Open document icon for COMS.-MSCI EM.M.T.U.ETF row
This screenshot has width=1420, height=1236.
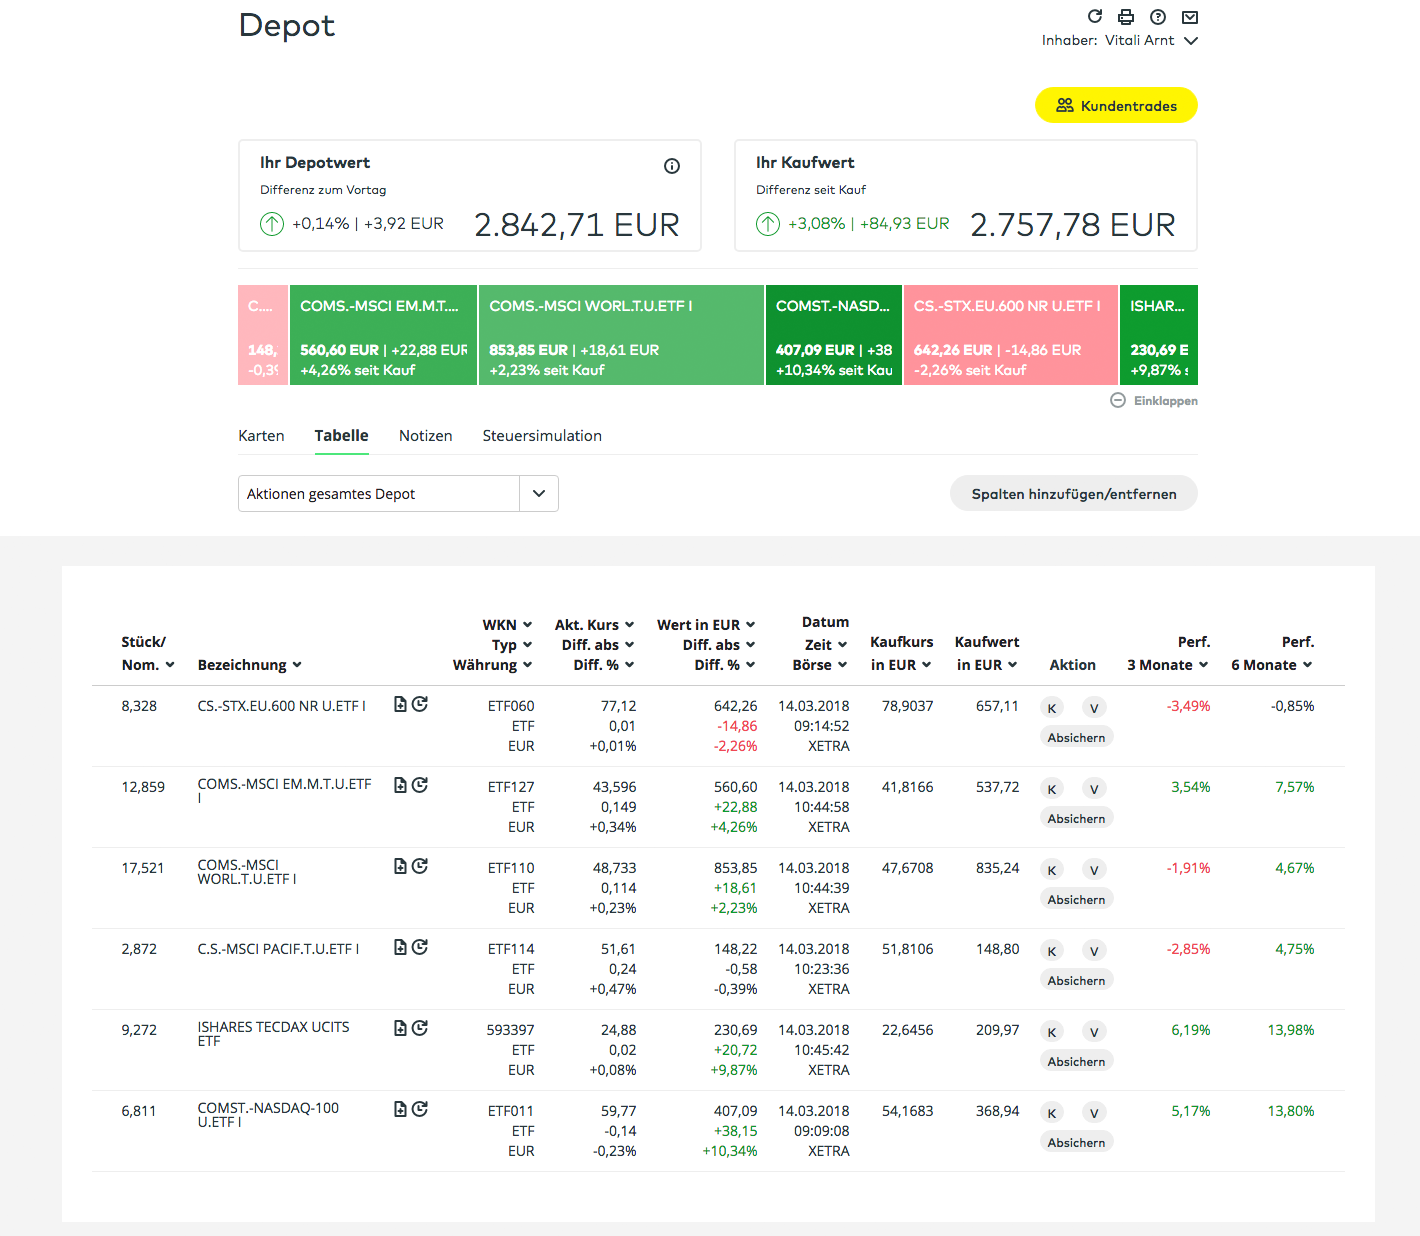[400, 785]
